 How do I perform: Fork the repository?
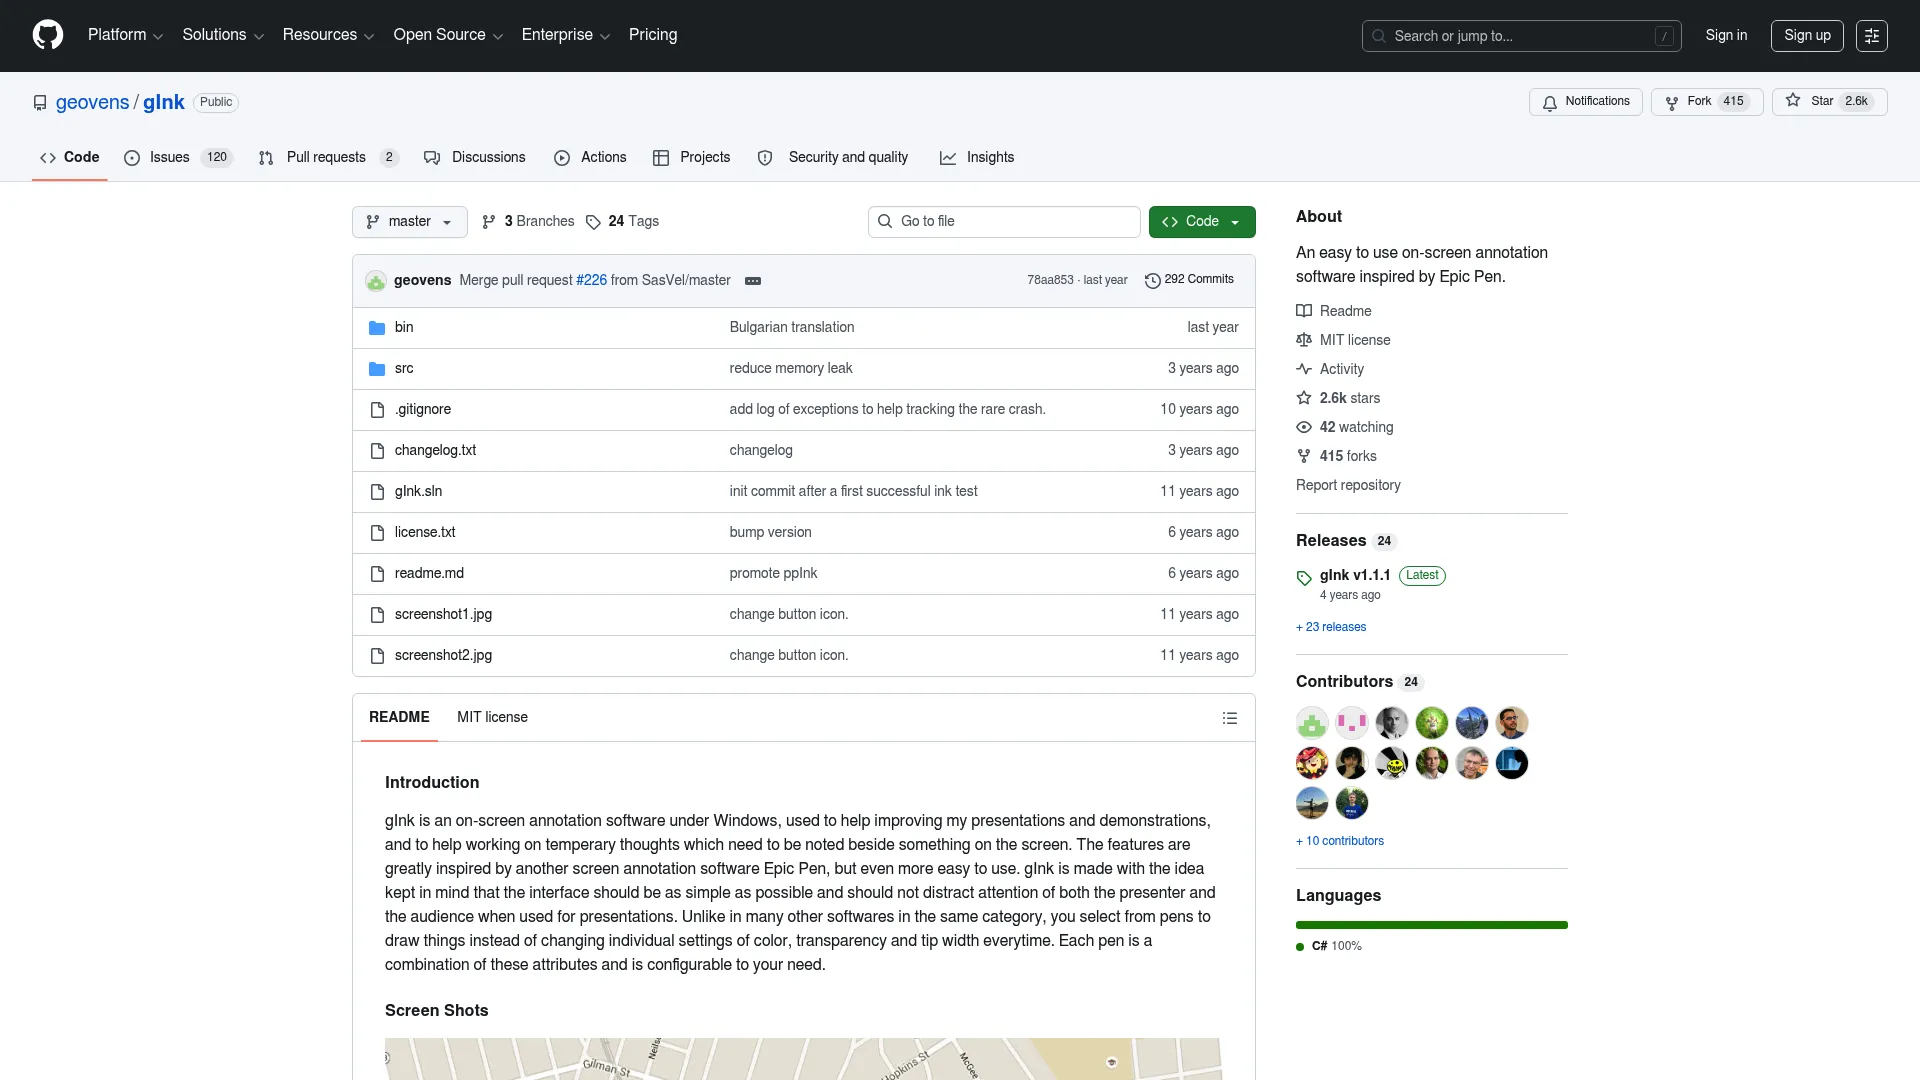1706,102
